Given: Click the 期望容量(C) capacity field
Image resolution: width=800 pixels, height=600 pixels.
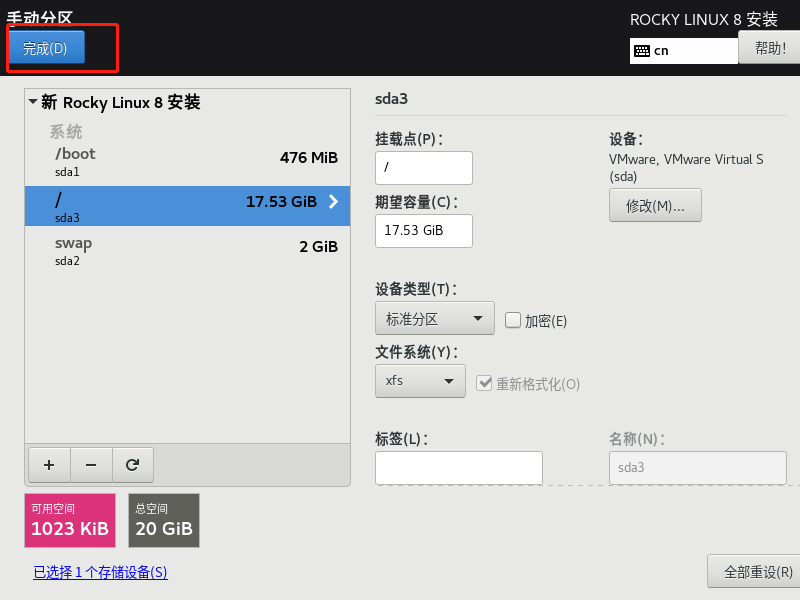Looking at the screenshot, I should 423,231.
